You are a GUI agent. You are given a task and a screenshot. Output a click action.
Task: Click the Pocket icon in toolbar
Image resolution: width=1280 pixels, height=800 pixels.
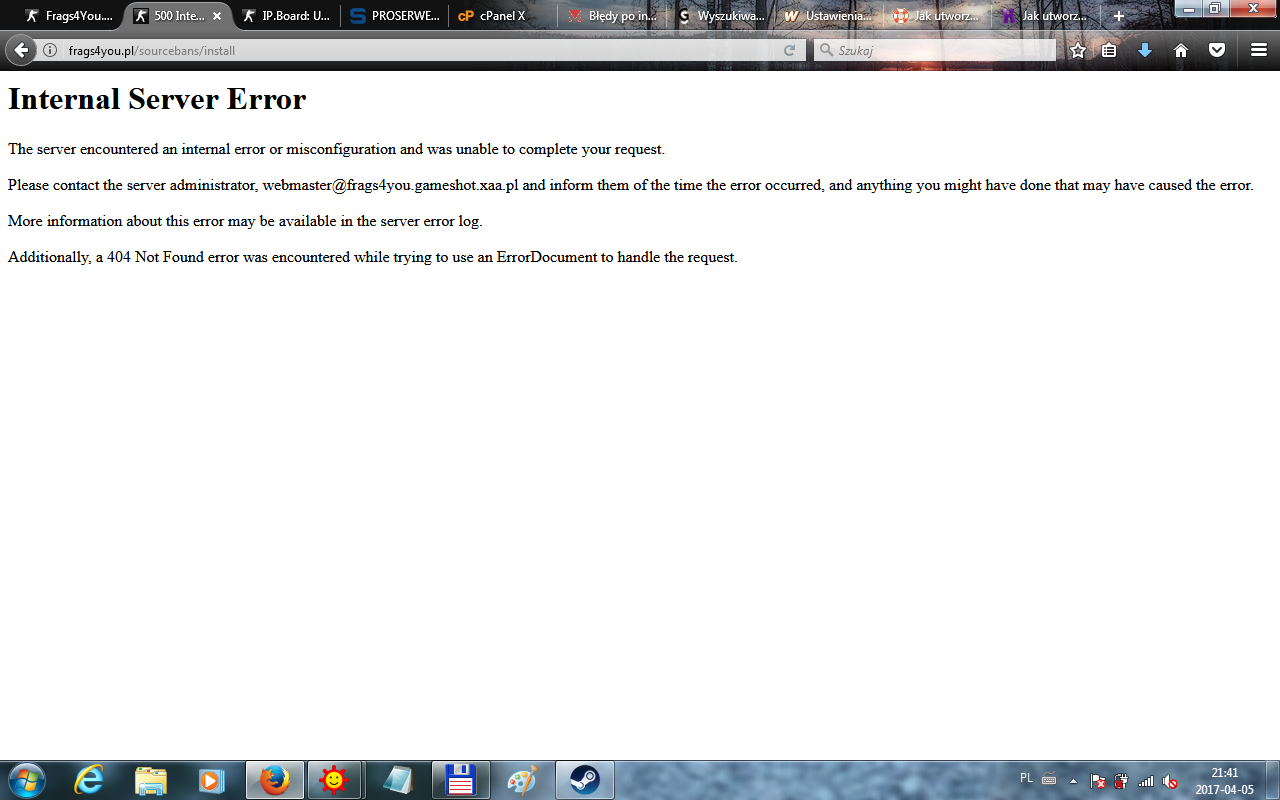(x=1217, y=50)
